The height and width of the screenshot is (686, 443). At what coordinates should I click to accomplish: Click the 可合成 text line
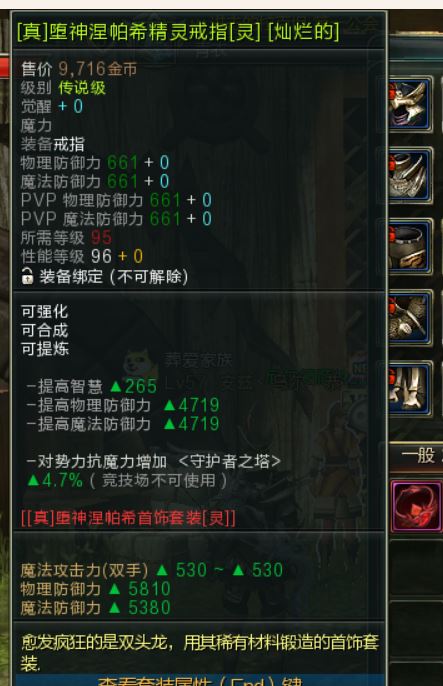[45, 330]
